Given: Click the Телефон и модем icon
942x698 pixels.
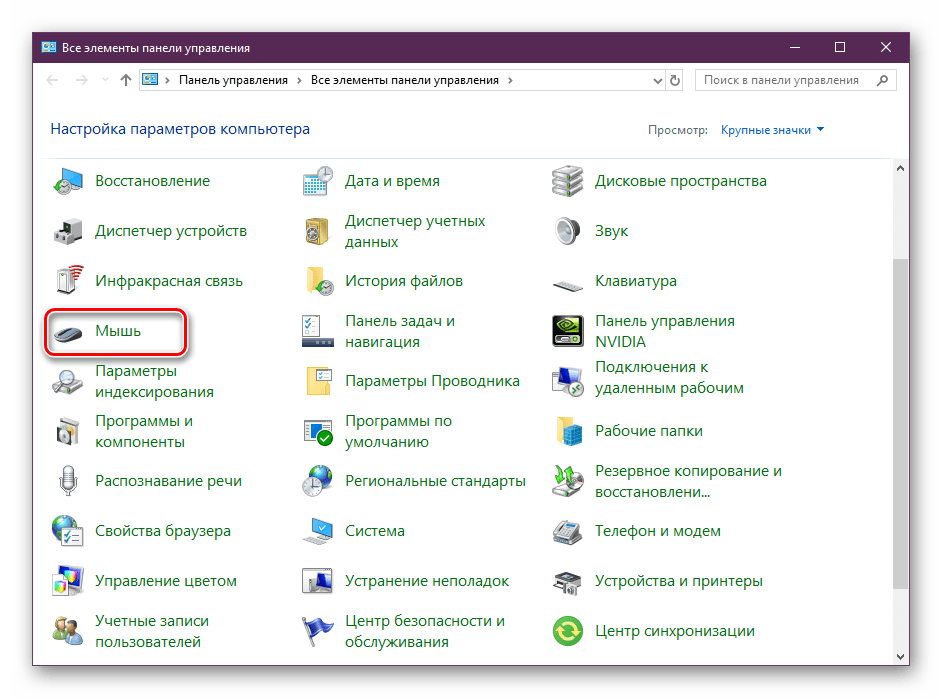Looking at the screenshot, I should 568,531.
